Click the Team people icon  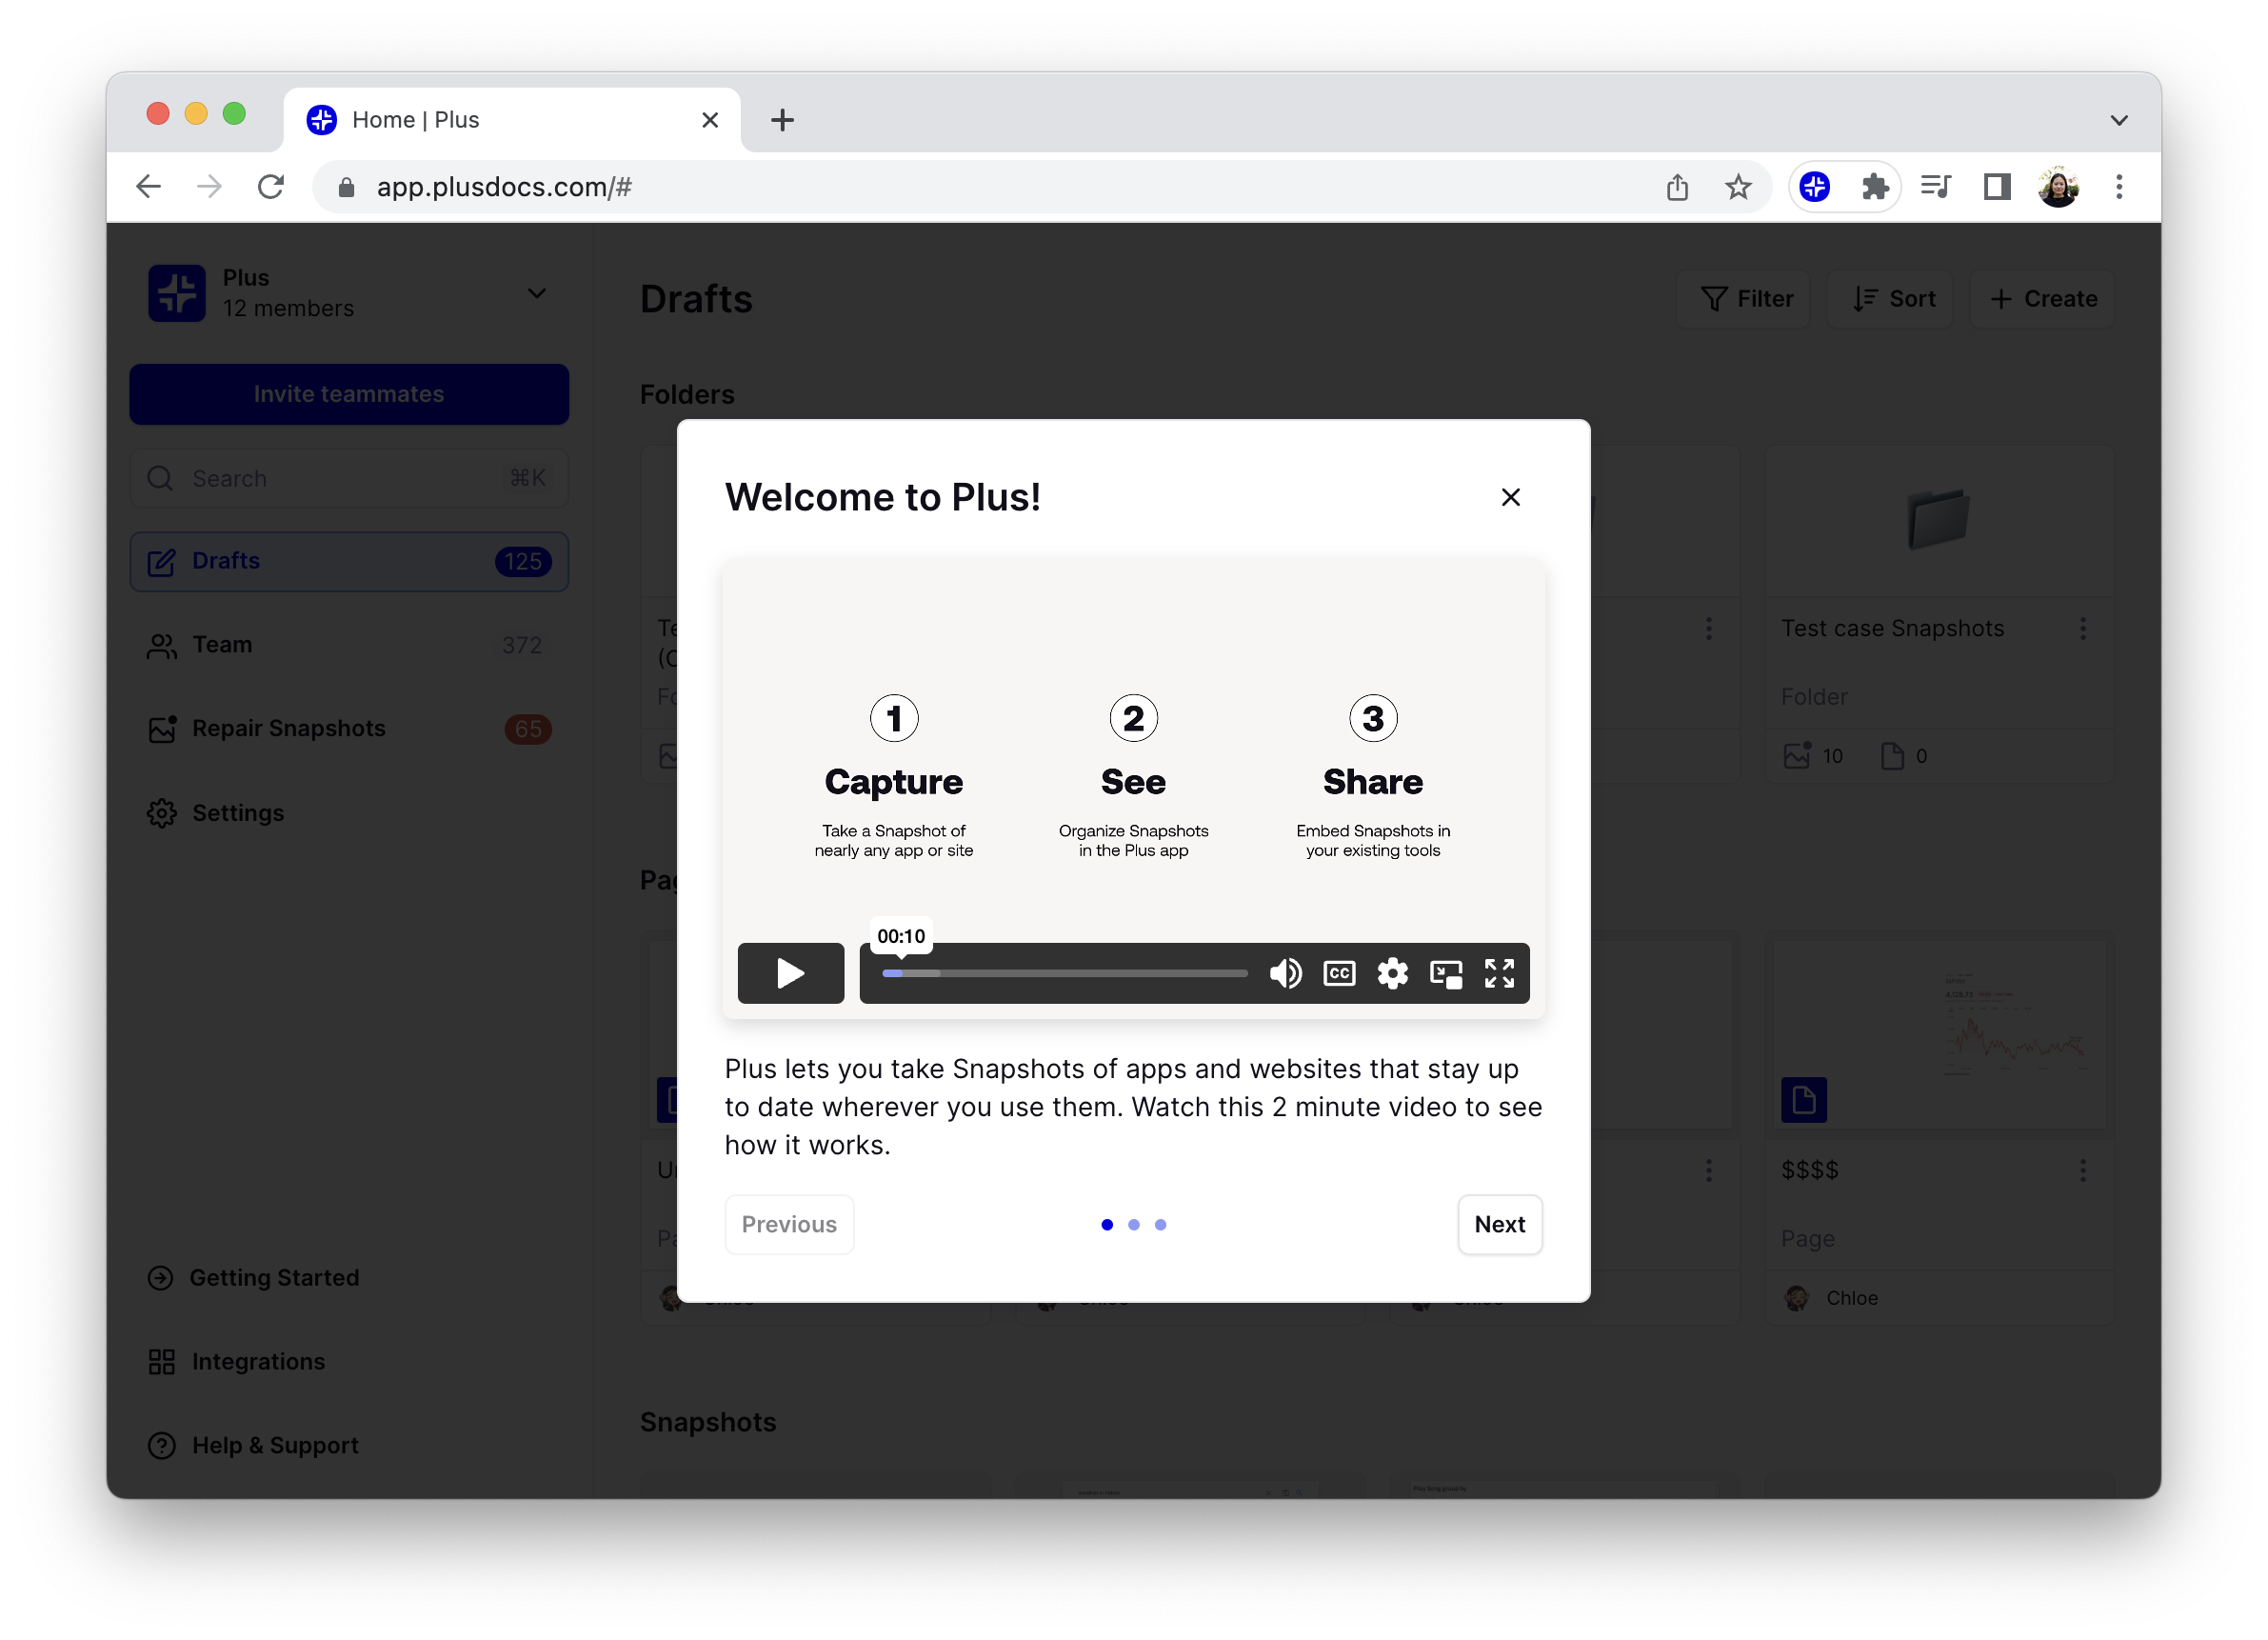click(161, 645)
